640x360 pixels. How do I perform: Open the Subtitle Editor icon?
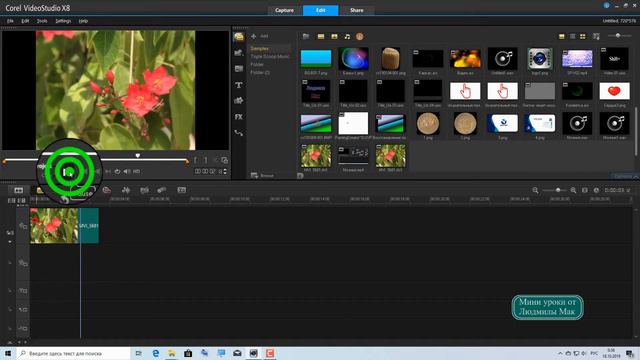[x=182, y=190]
